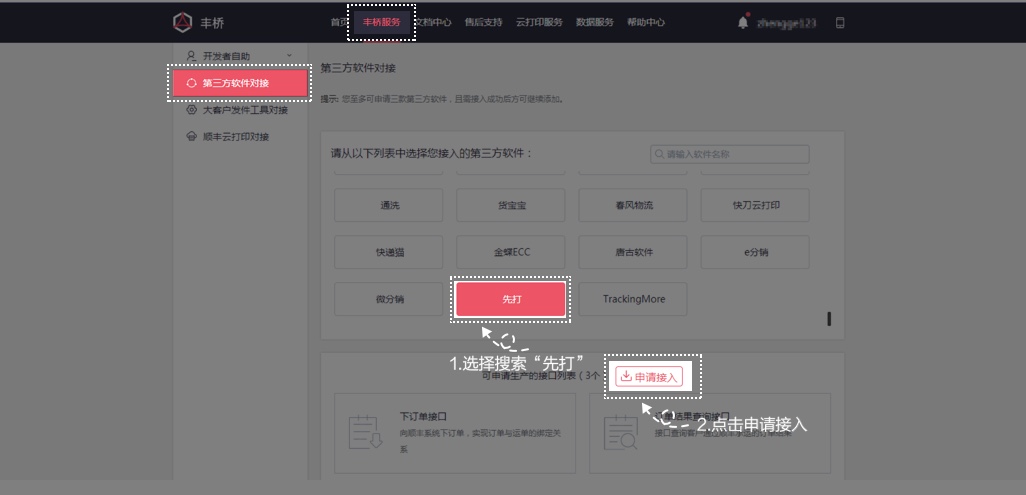Open the 丰桥服务 menu
This screenshot has width=1026, height=495.
pyautogui.click(x=381, y=22)
